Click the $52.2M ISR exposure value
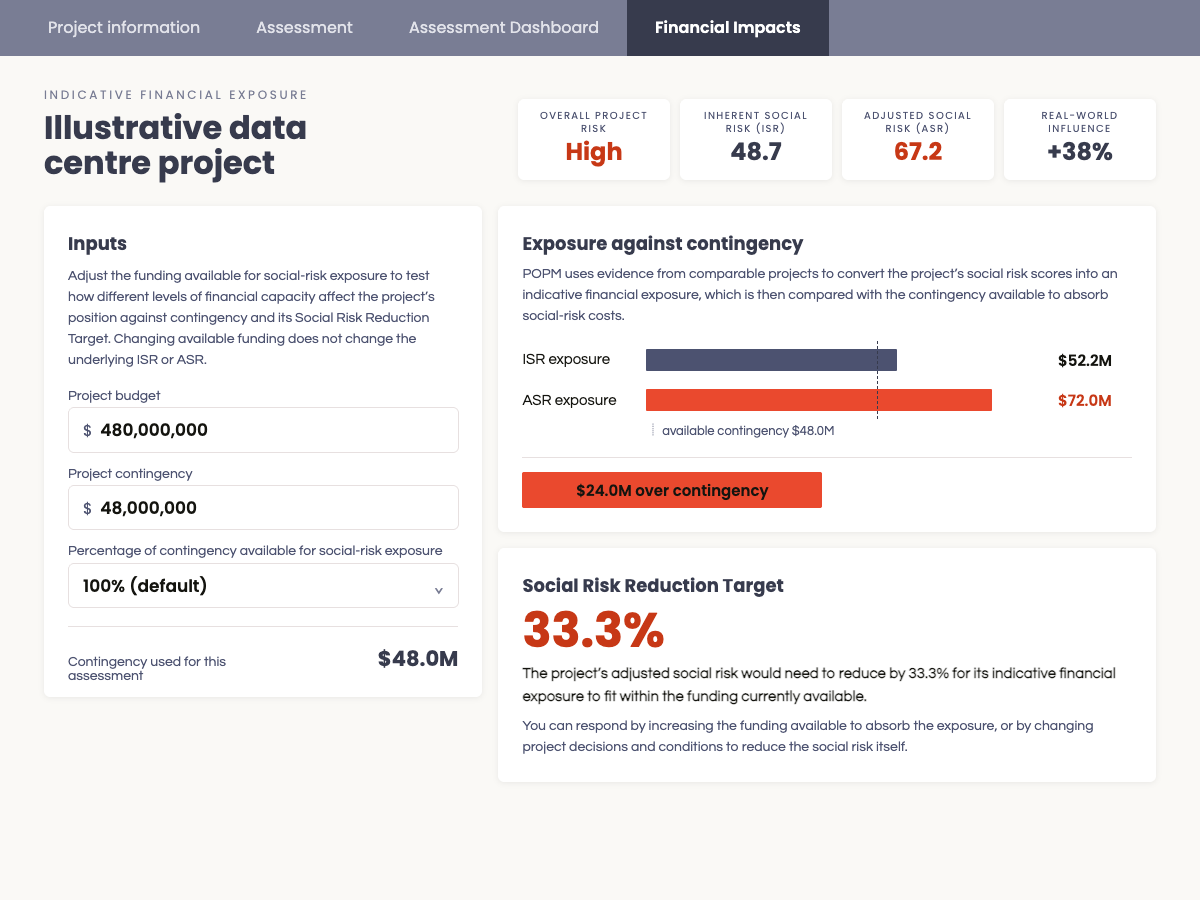 tap(1085, 360)
